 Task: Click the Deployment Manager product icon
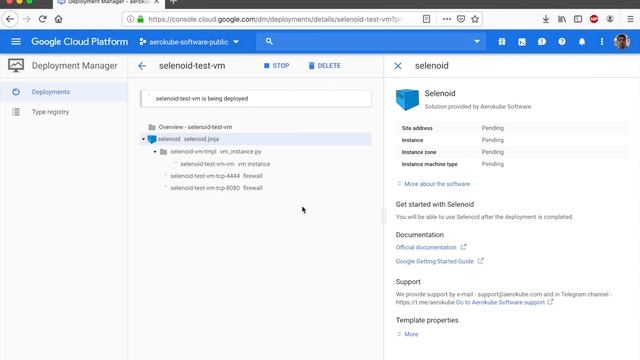pyautogui.click(x=16, y=66)
